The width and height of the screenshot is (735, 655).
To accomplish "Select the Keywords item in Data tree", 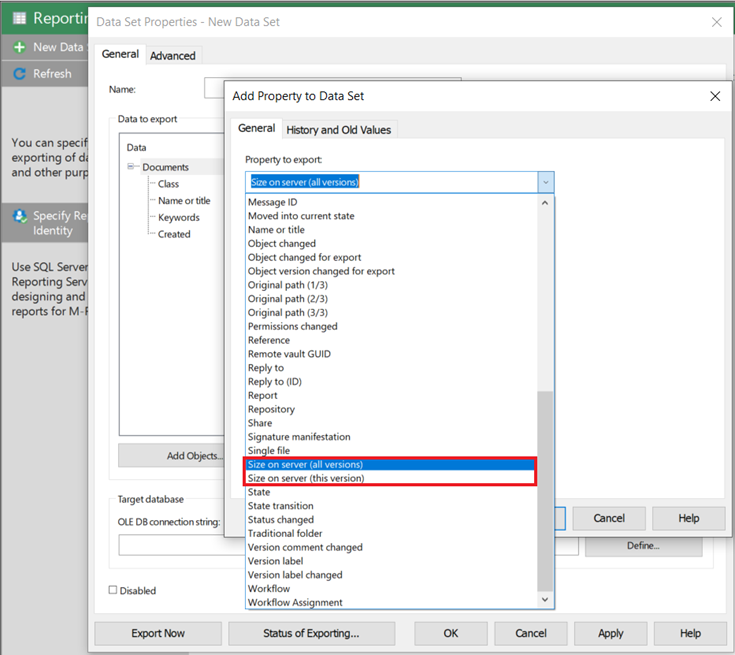I will [x=178, y=217].
